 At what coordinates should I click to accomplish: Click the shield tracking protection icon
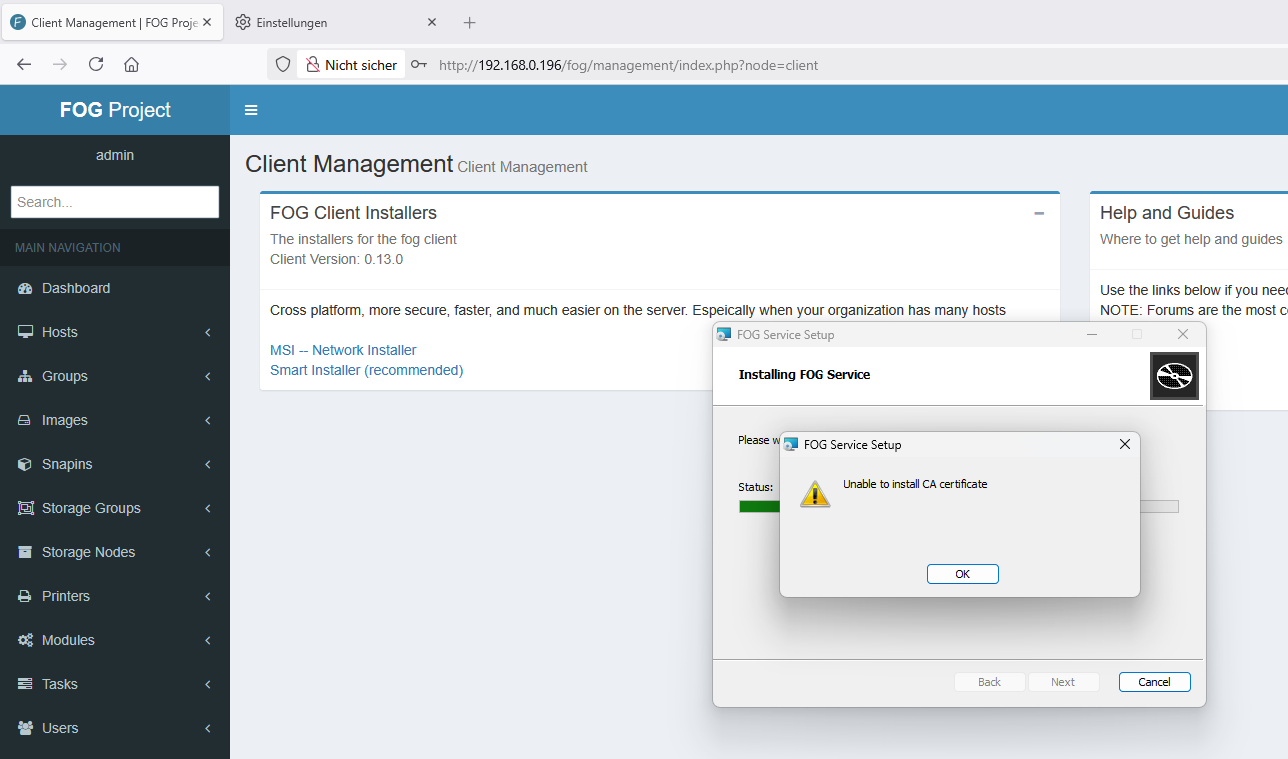283,64
